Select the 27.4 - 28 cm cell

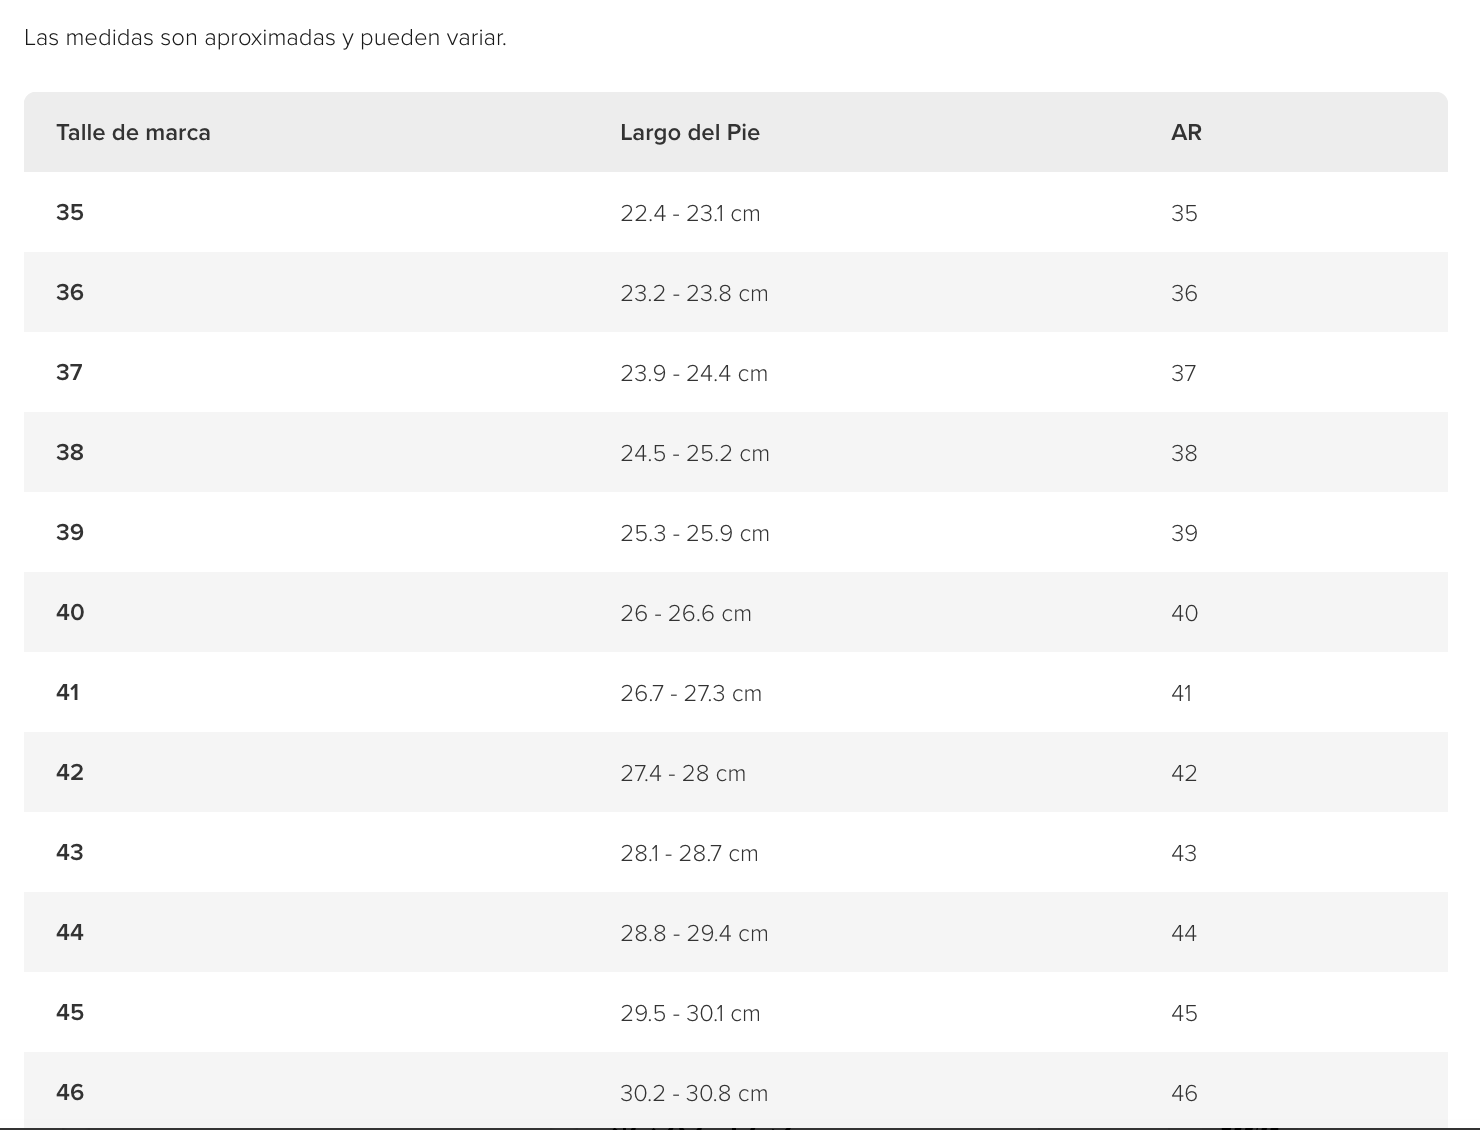683,773
